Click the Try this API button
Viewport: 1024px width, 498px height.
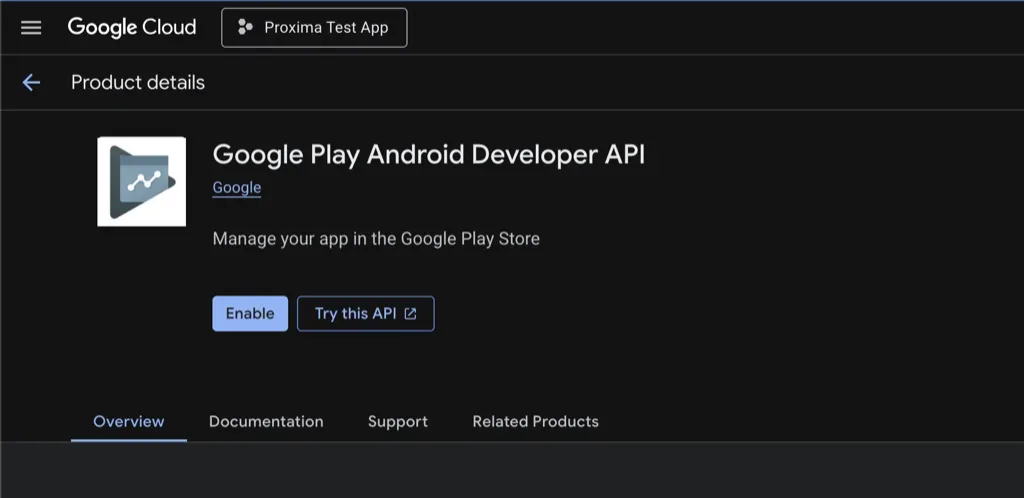[366, 313]
